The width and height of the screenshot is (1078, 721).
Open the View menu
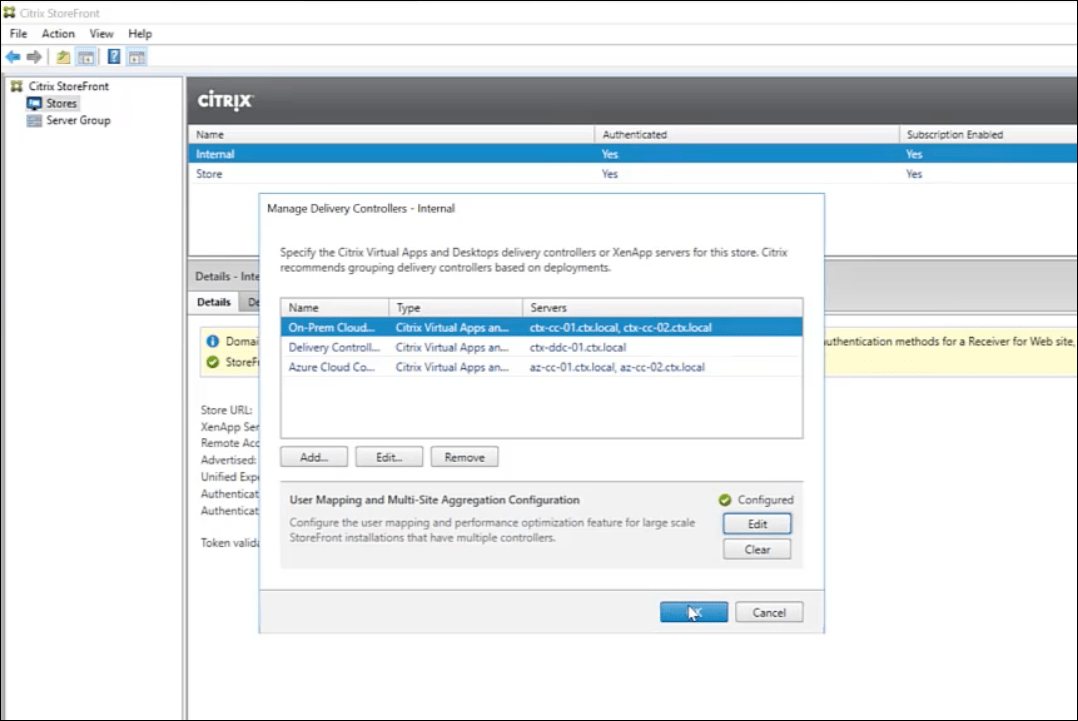tap(101, 33)
